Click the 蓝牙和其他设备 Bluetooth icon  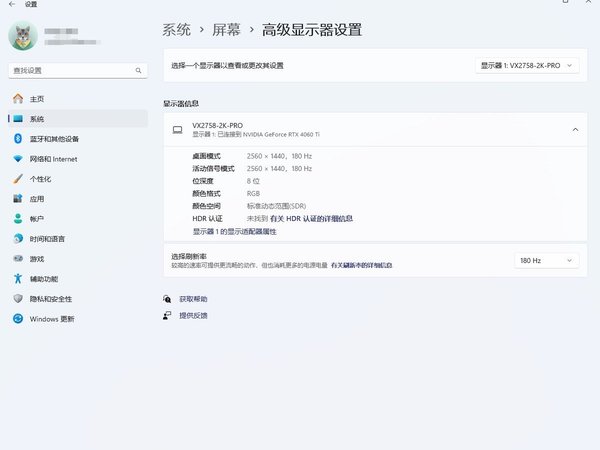[x=18, y=139]
